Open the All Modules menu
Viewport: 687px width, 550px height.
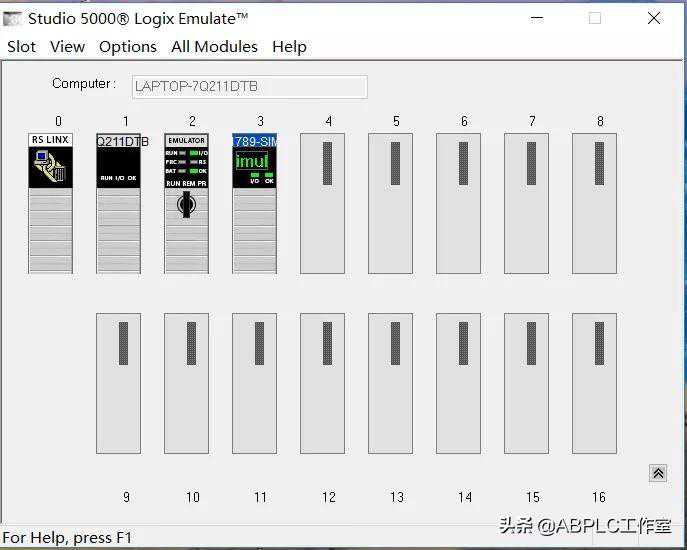[214, 47]
